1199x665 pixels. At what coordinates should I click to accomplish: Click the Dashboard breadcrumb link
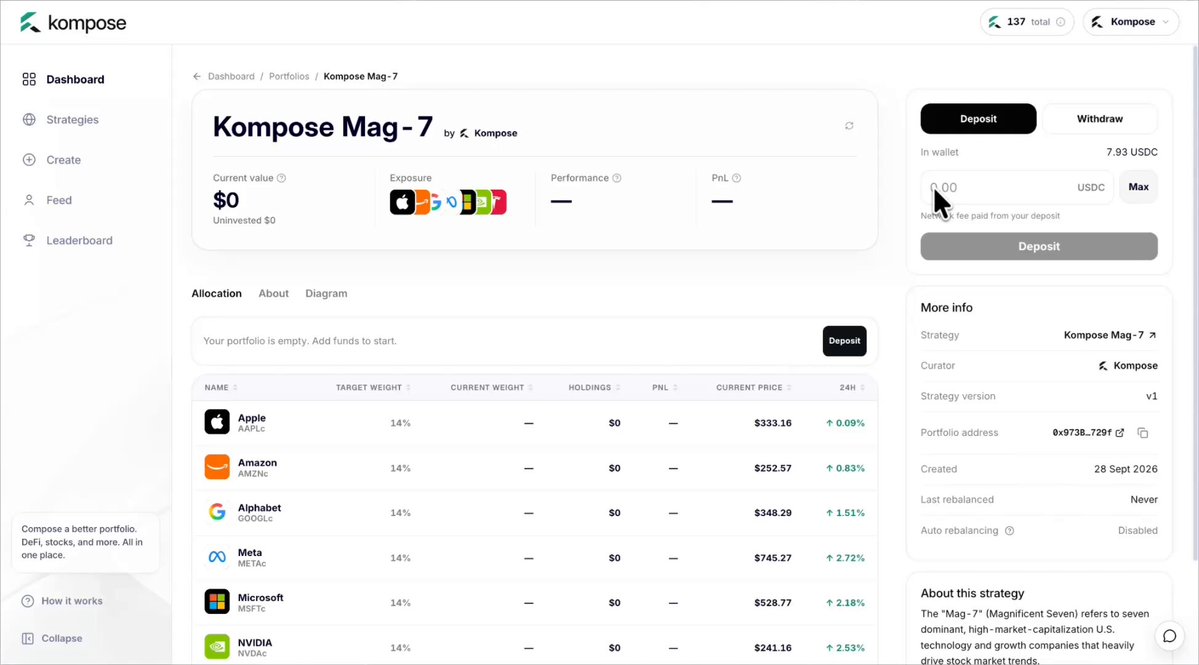tap(231, 76)
